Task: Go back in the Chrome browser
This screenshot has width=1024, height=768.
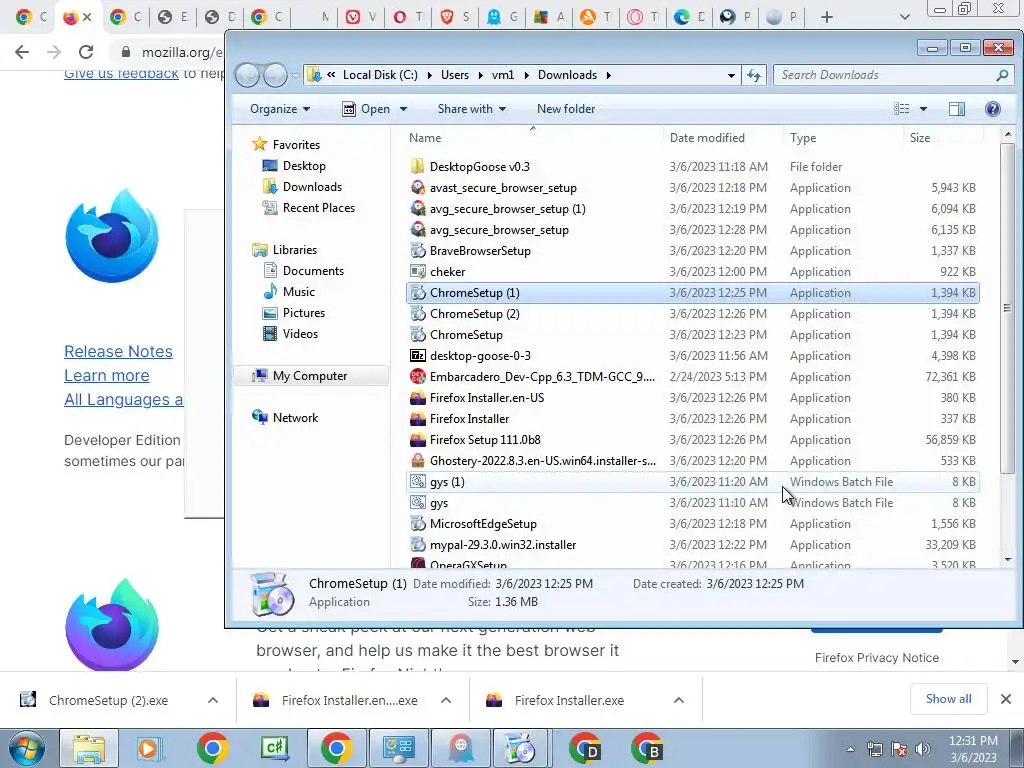Action: (22, 52)
